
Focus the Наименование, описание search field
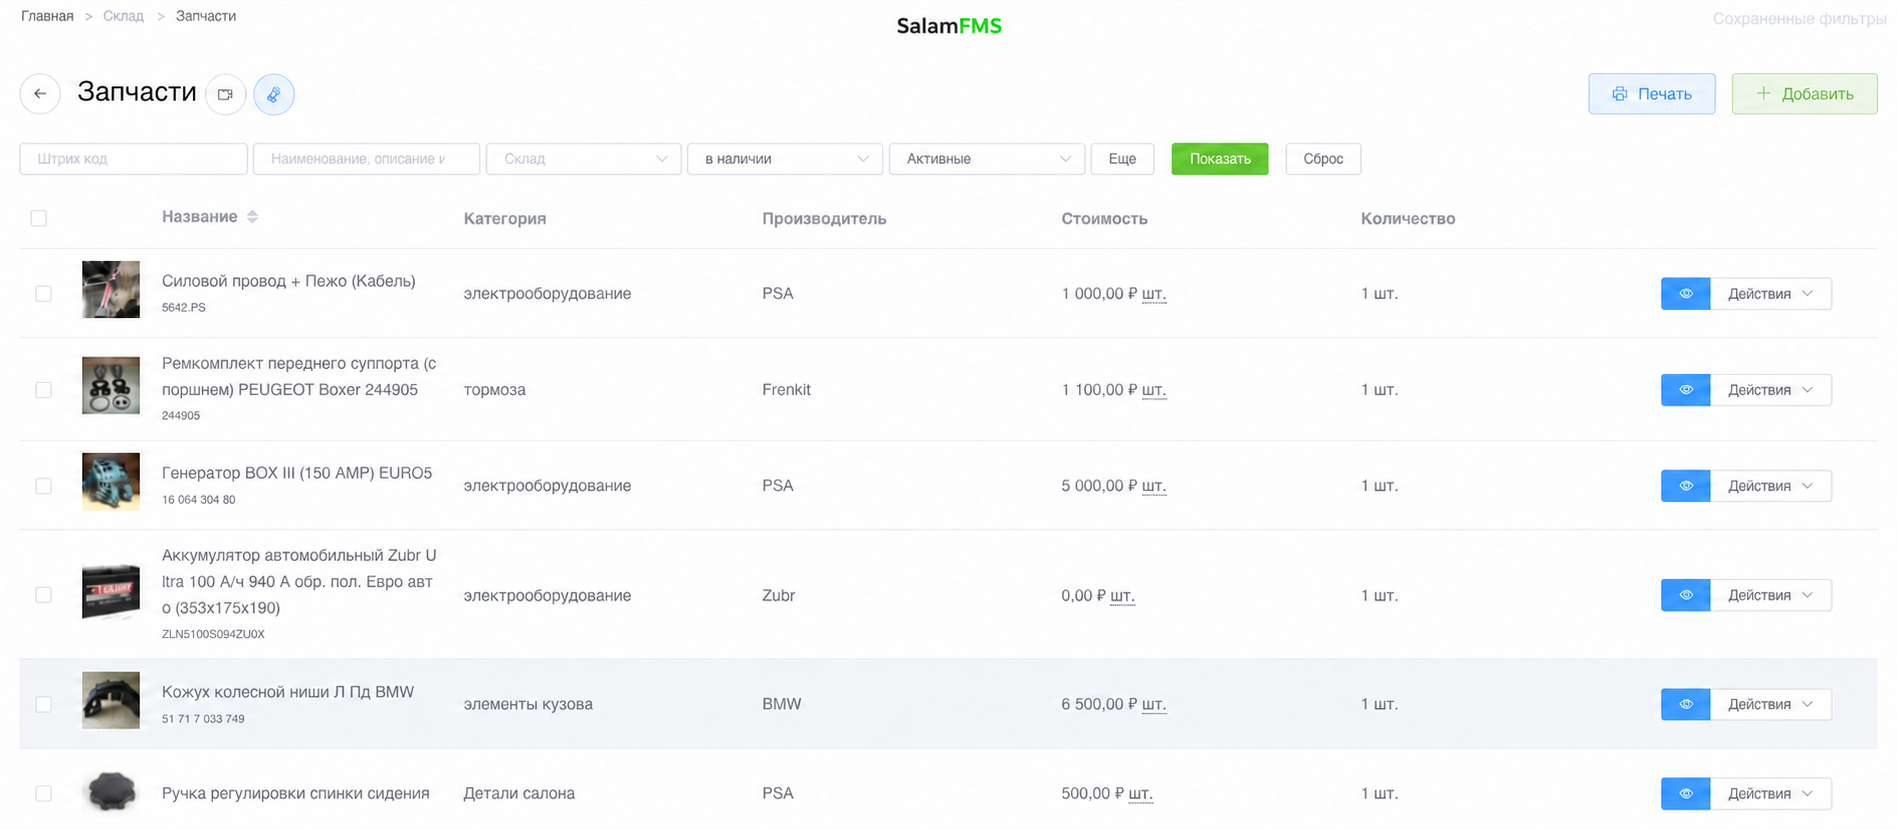pos(366,159)
